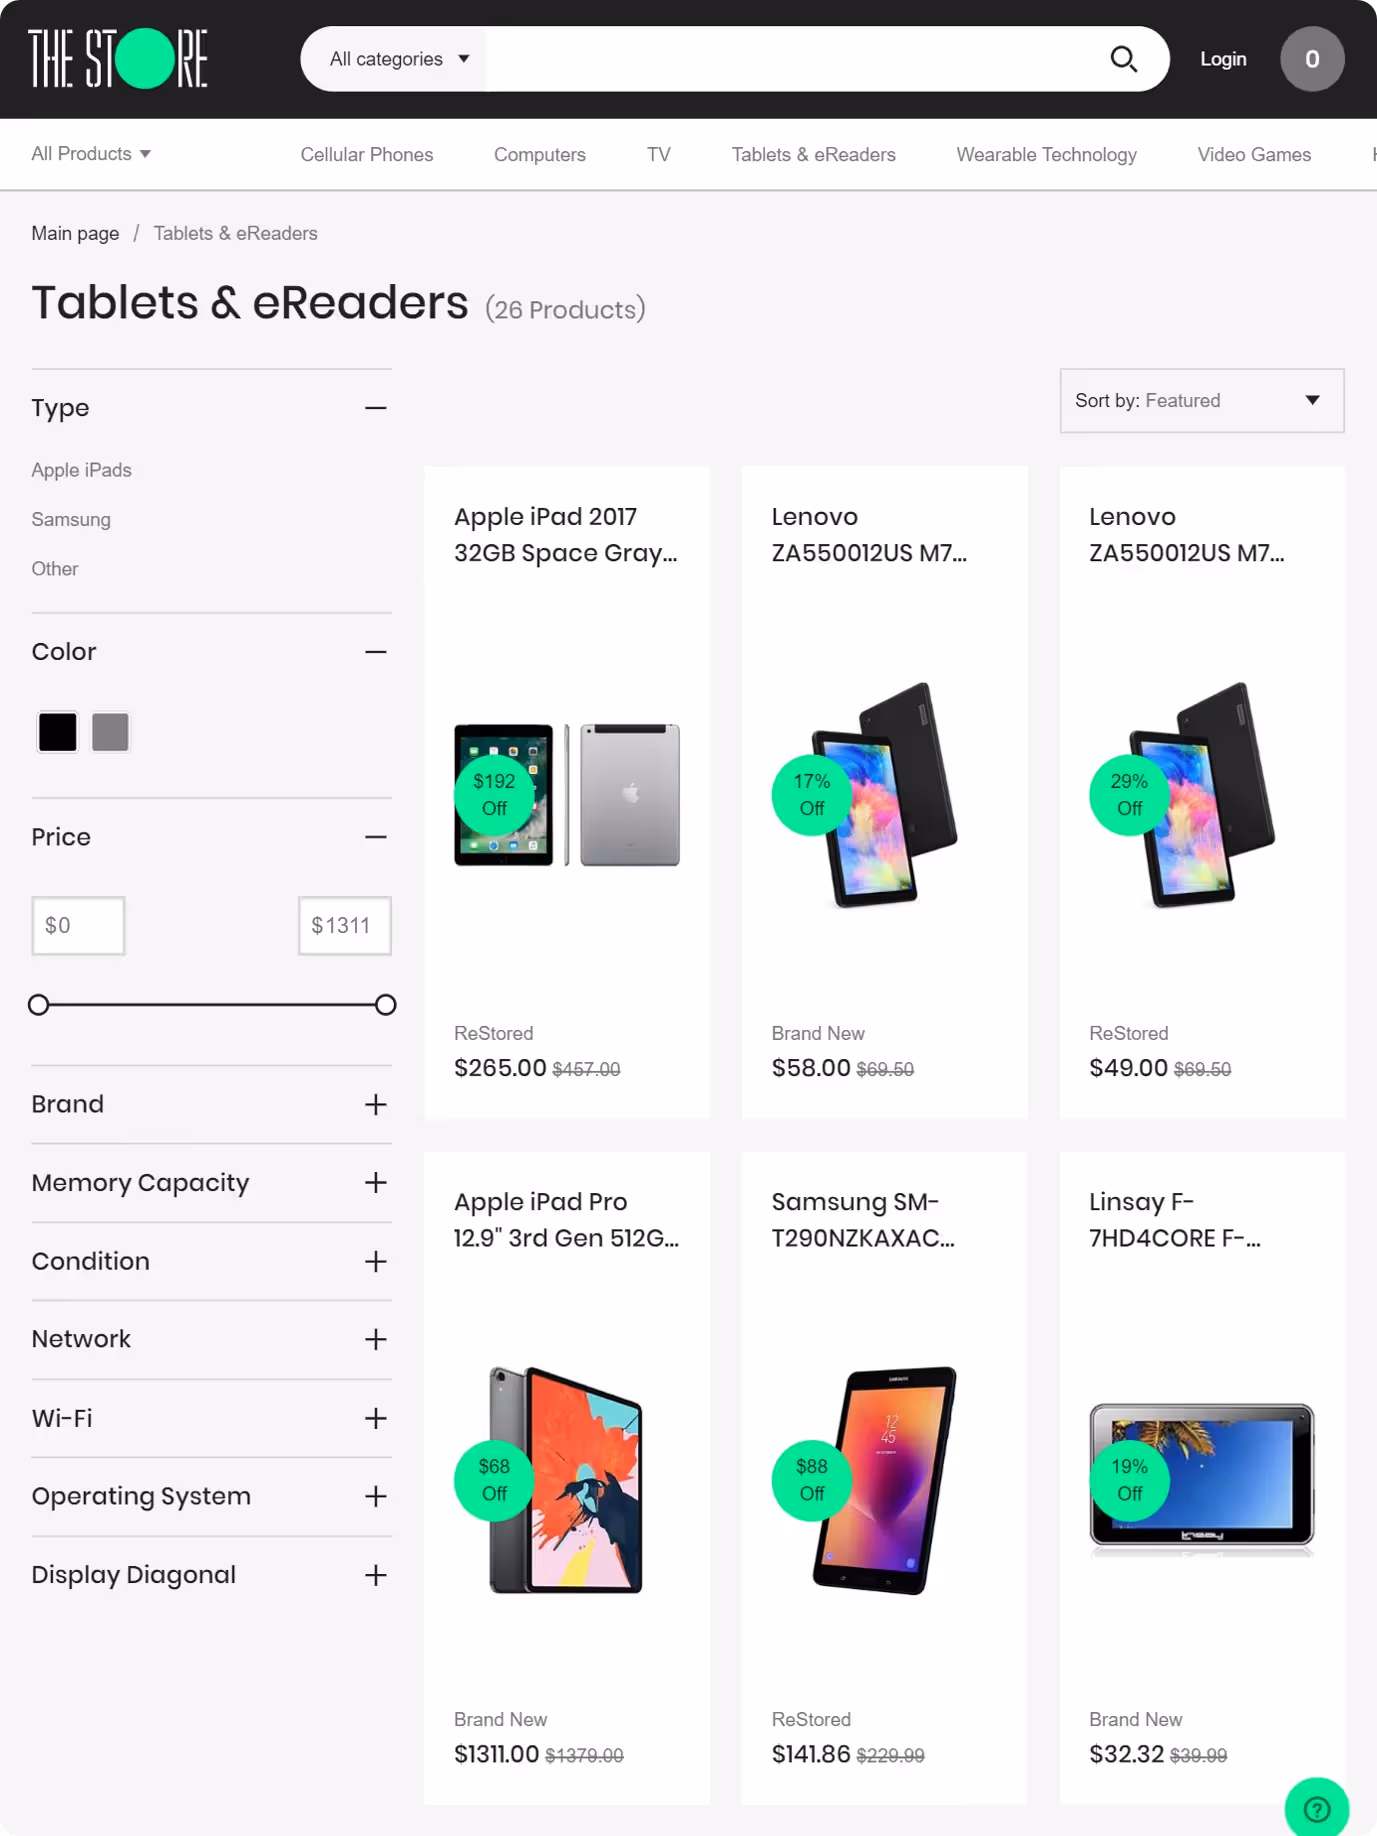1377x1836 pixels.
Task: Click the Login link
Action: pyautogui.click(x=1223, y=59)
